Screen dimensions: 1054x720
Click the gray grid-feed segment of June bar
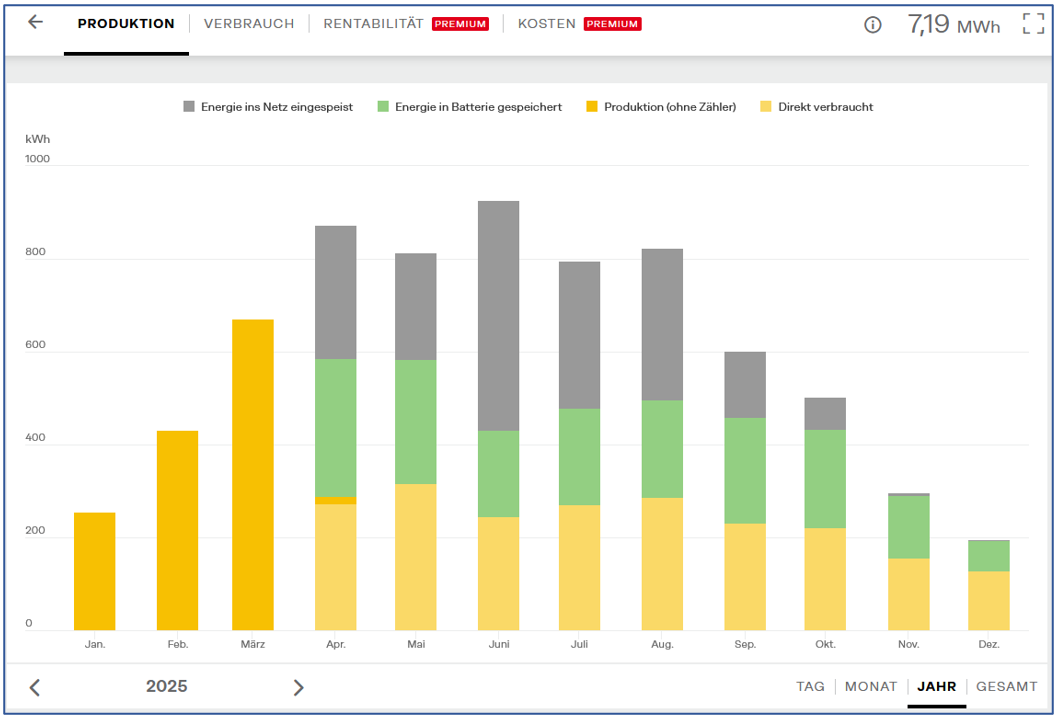(x=498, y=315)
